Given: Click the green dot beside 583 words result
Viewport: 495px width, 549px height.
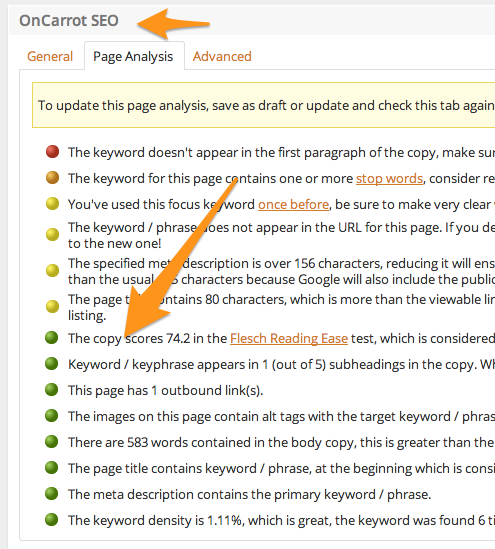Looking at the screenshot, I should click(51, 442).
